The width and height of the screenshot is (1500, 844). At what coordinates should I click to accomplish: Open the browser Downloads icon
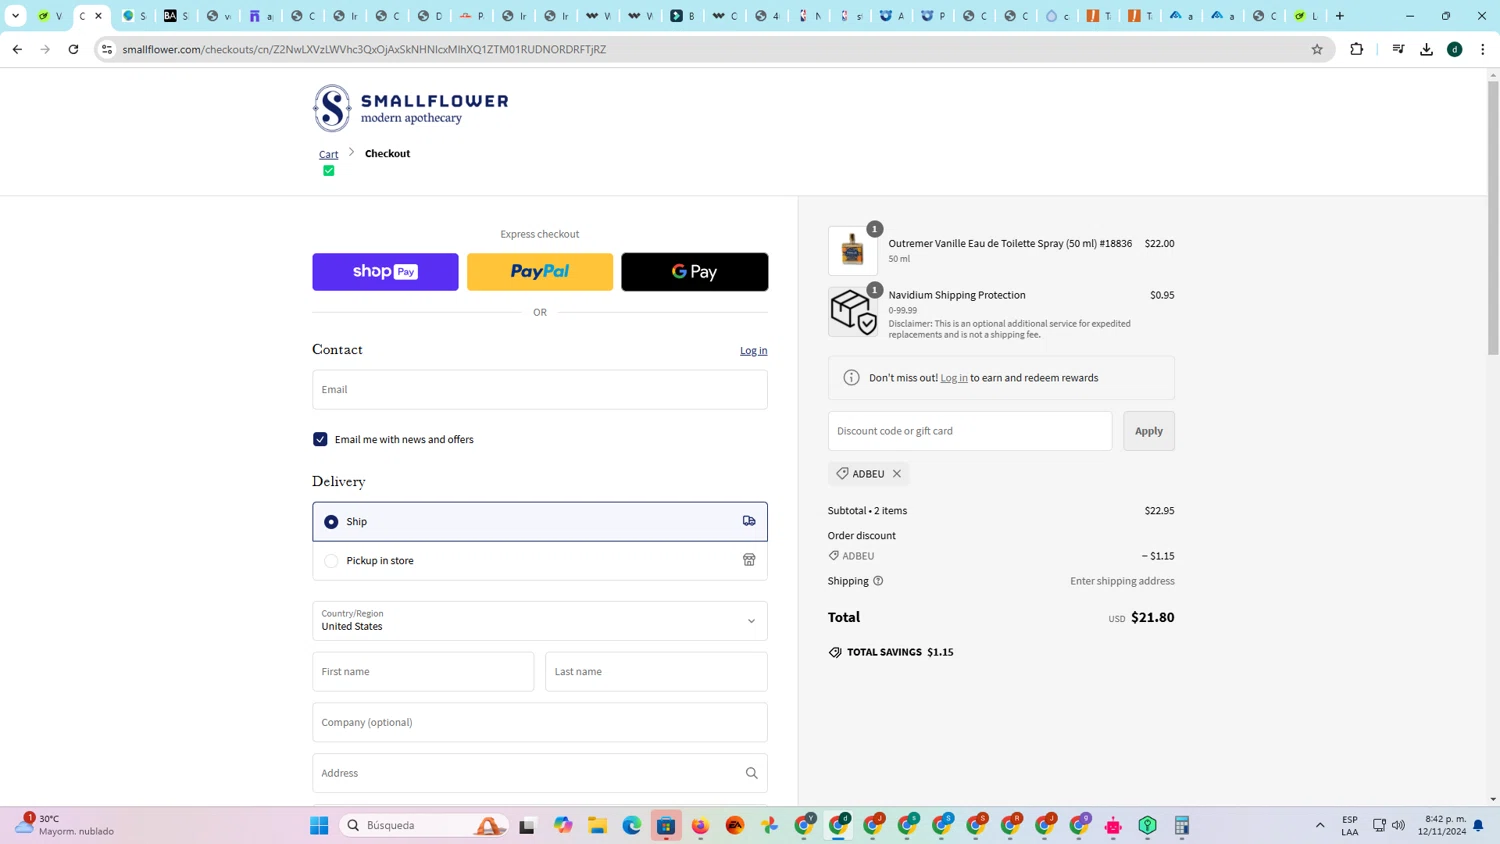pyautogui.click(x=1426, y=49)
